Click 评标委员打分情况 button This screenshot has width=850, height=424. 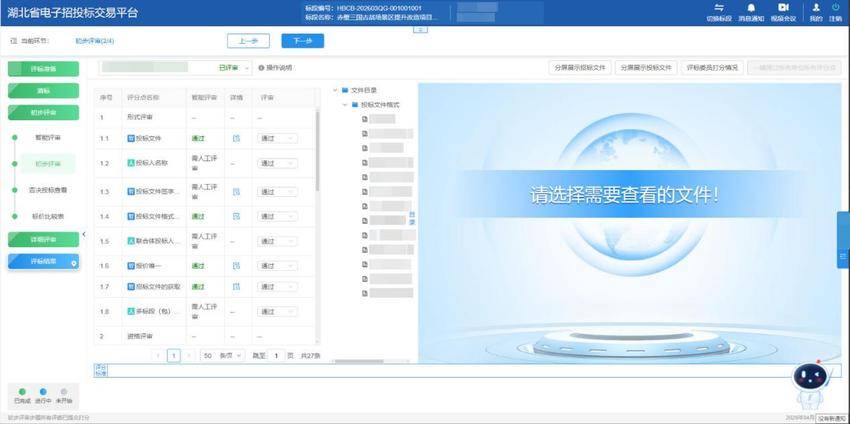point(712,68)
